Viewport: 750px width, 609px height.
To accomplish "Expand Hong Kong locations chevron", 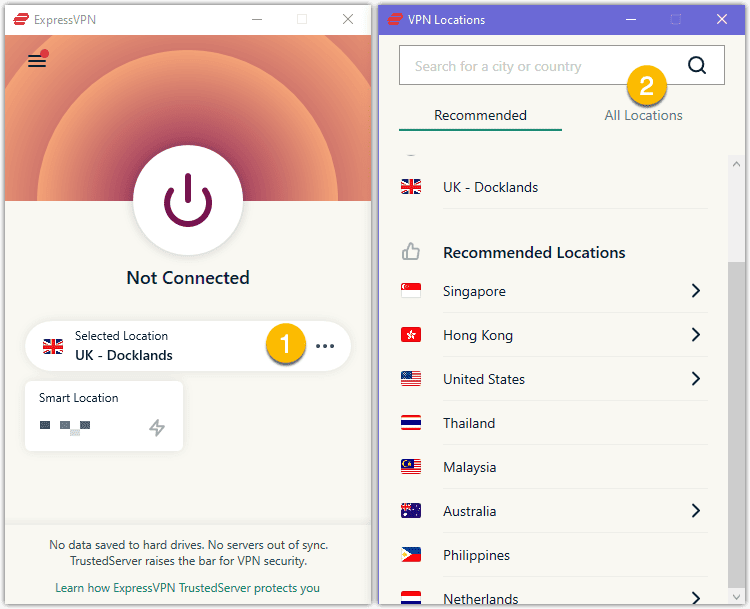I will pos(696,335).
